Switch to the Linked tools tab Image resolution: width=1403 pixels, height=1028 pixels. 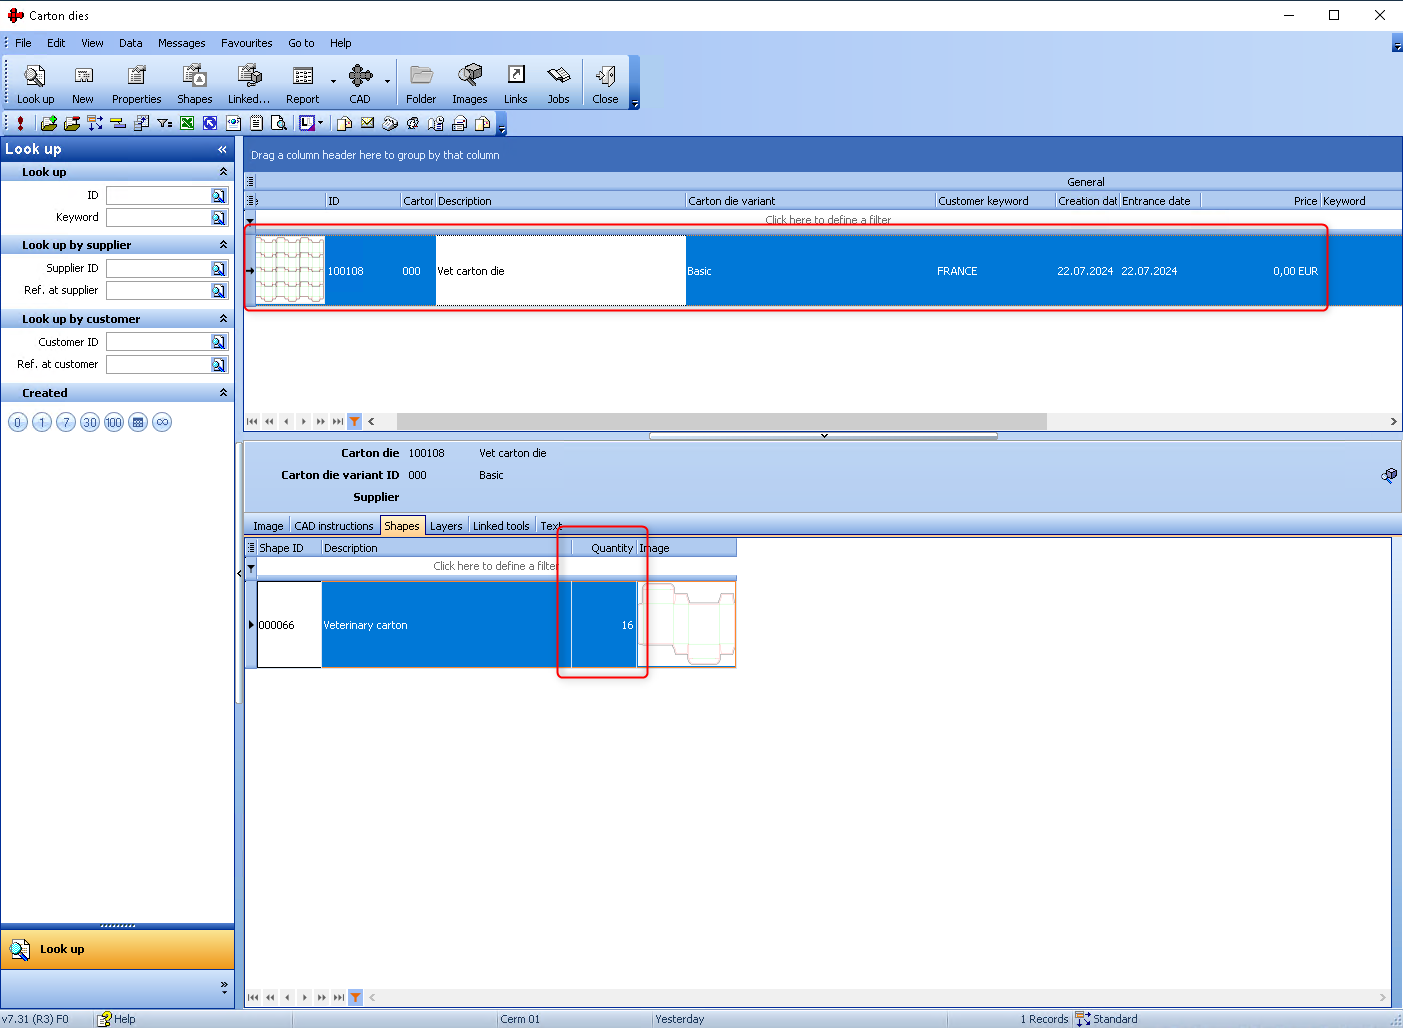501,526
